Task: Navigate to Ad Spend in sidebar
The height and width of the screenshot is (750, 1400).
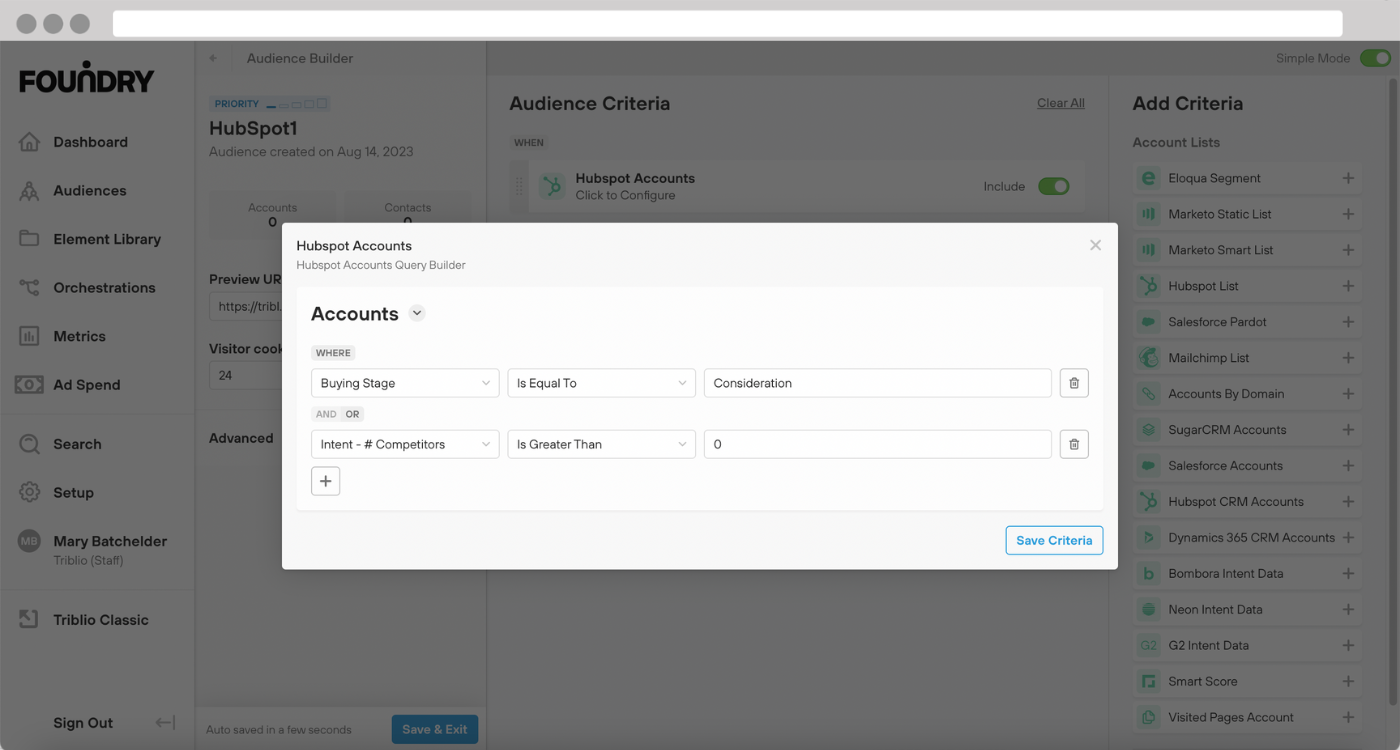Action: [86, 385]
